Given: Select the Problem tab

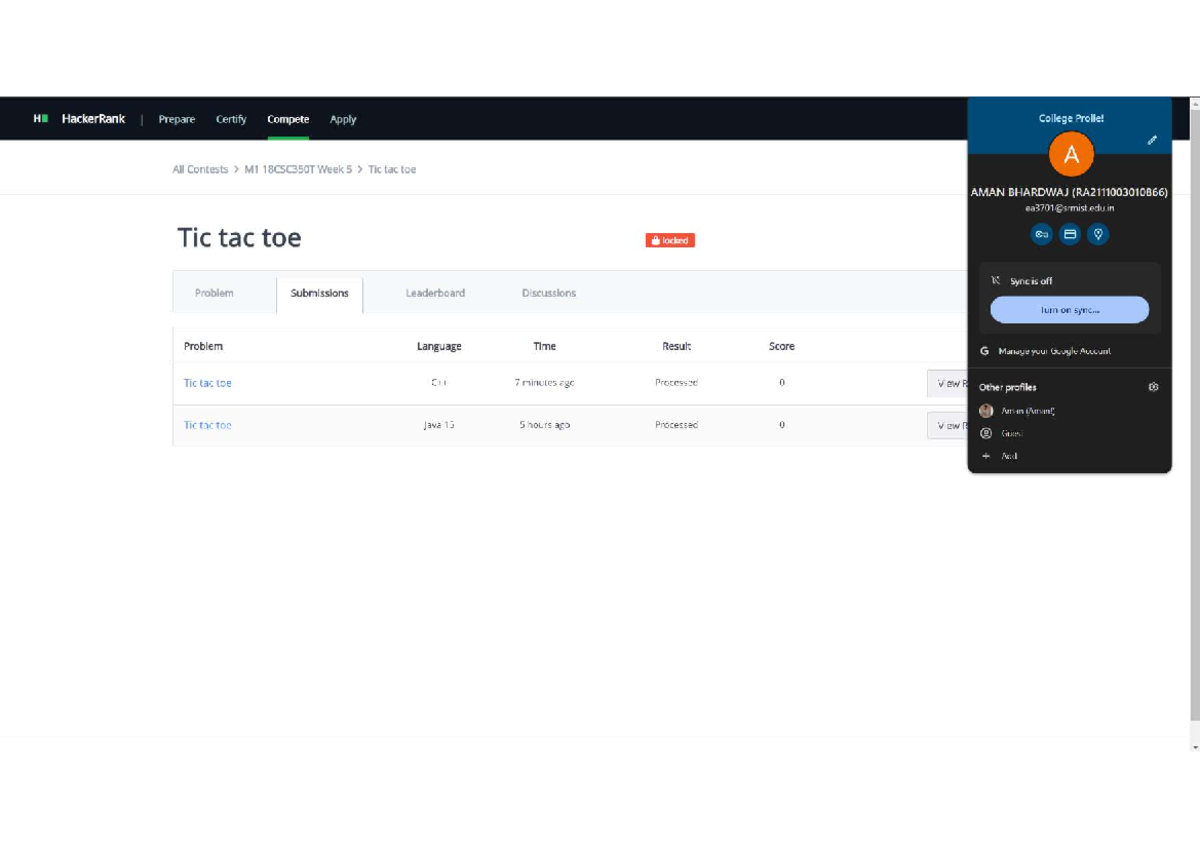Looking at the screenshot, I should [x=214, y=293].
